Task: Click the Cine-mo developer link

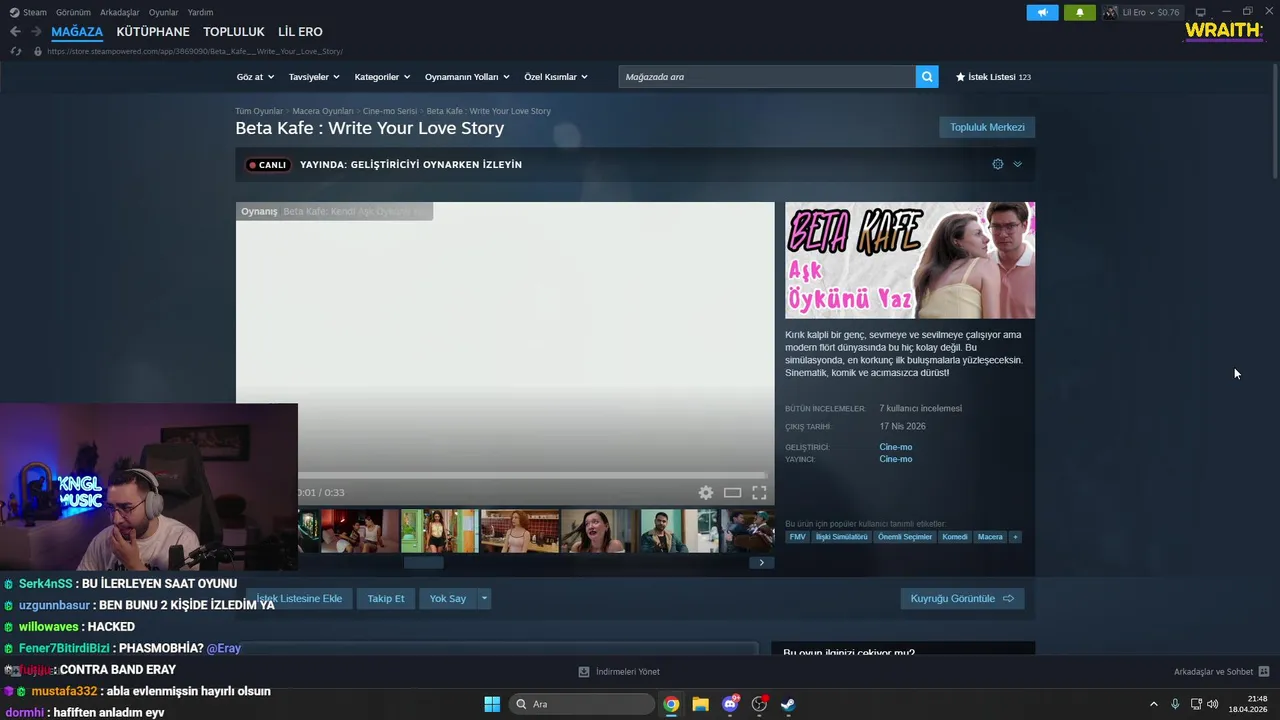Action: (896, 447)
